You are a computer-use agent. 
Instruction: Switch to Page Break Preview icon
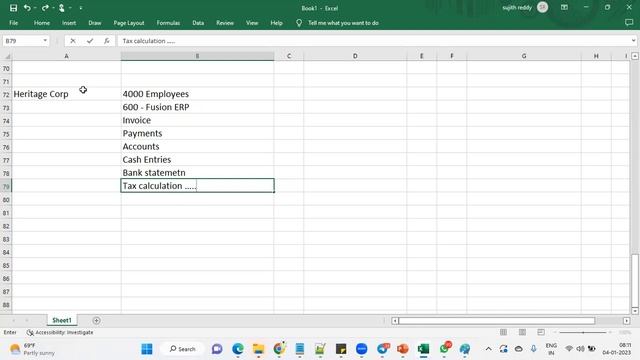tap(541, 332)
